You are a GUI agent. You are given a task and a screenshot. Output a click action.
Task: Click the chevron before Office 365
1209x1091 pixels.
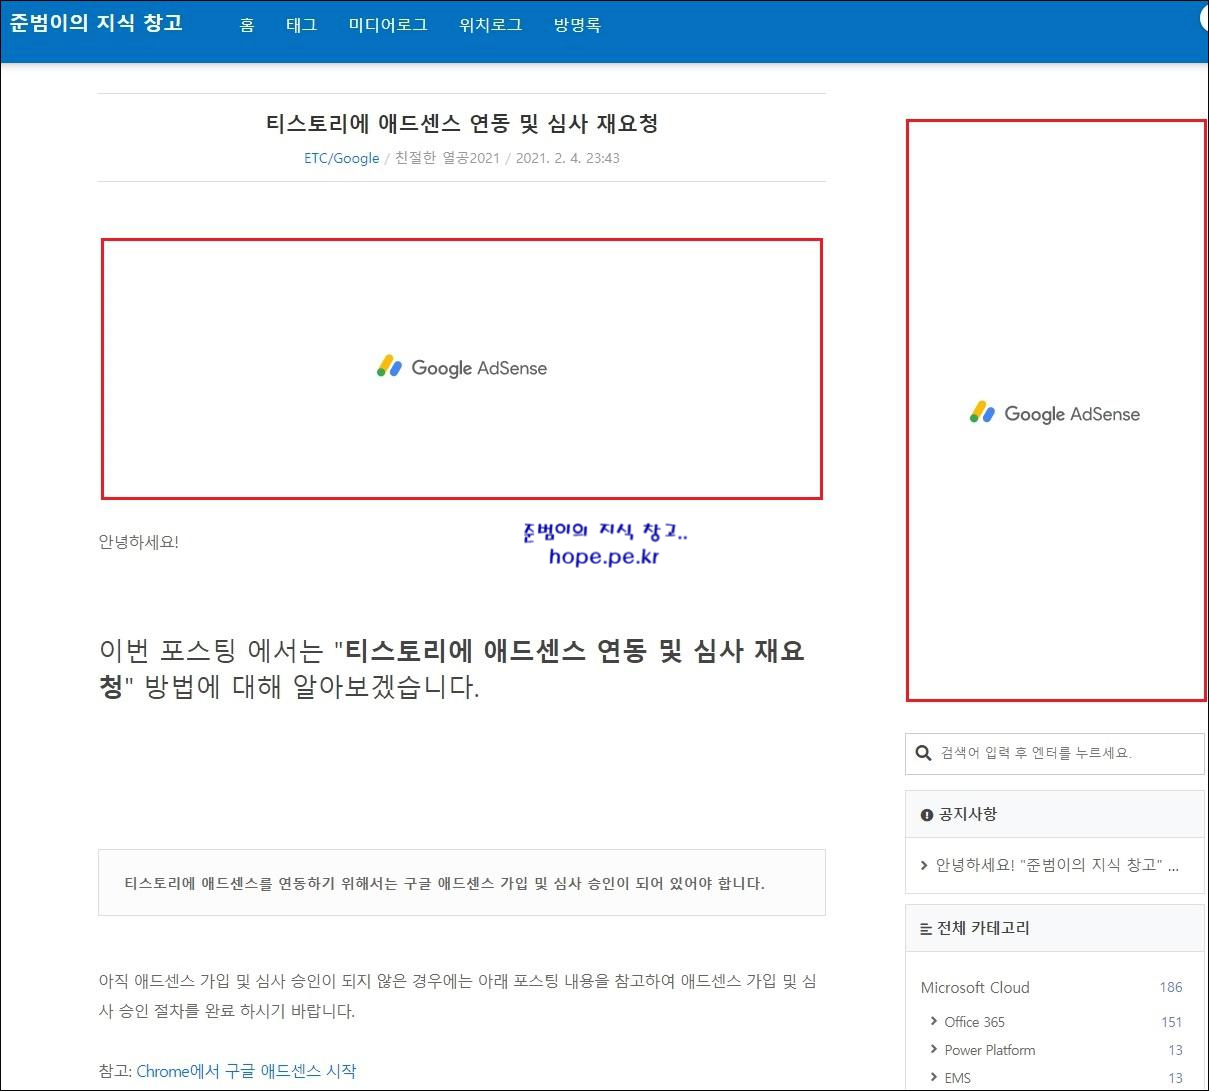point(934,1022)
